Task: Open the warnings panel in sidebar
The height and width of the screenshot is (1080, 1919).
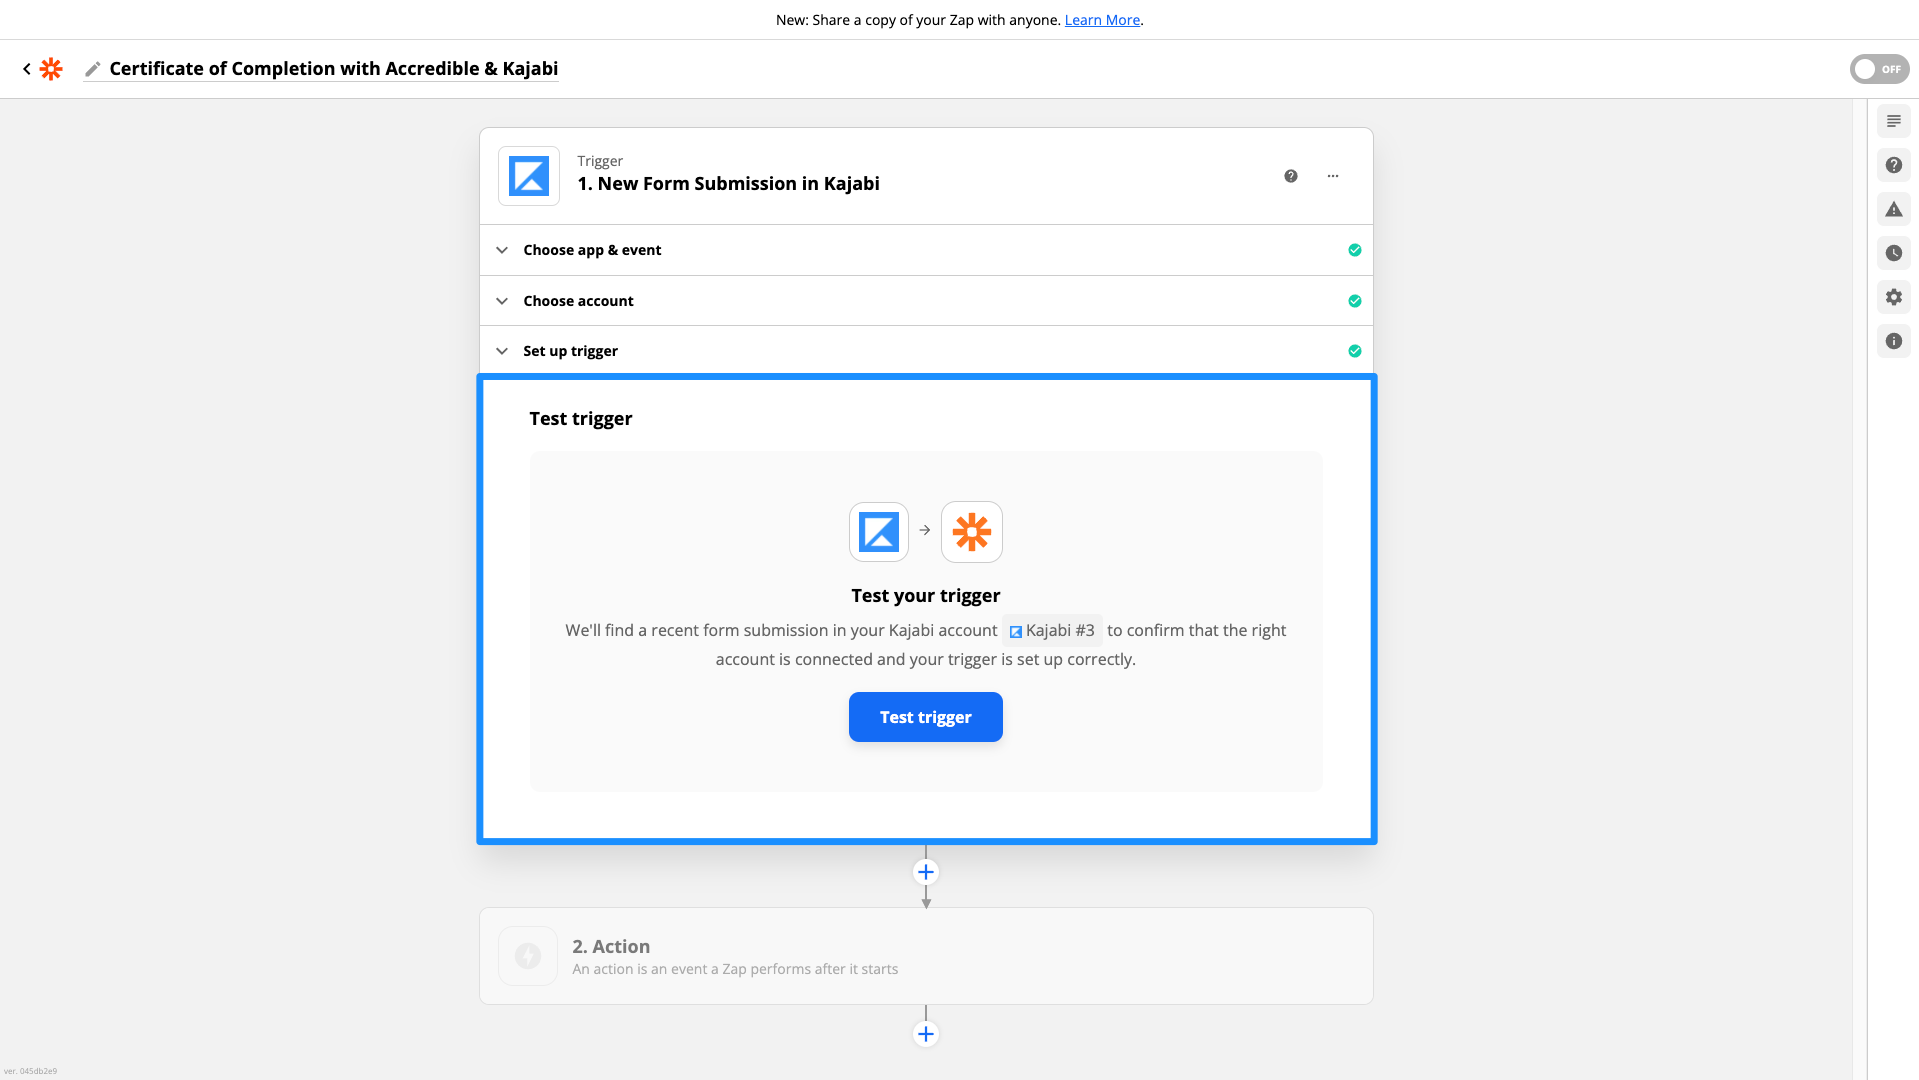Action: pyautogui.click(x=1894, y=209)
